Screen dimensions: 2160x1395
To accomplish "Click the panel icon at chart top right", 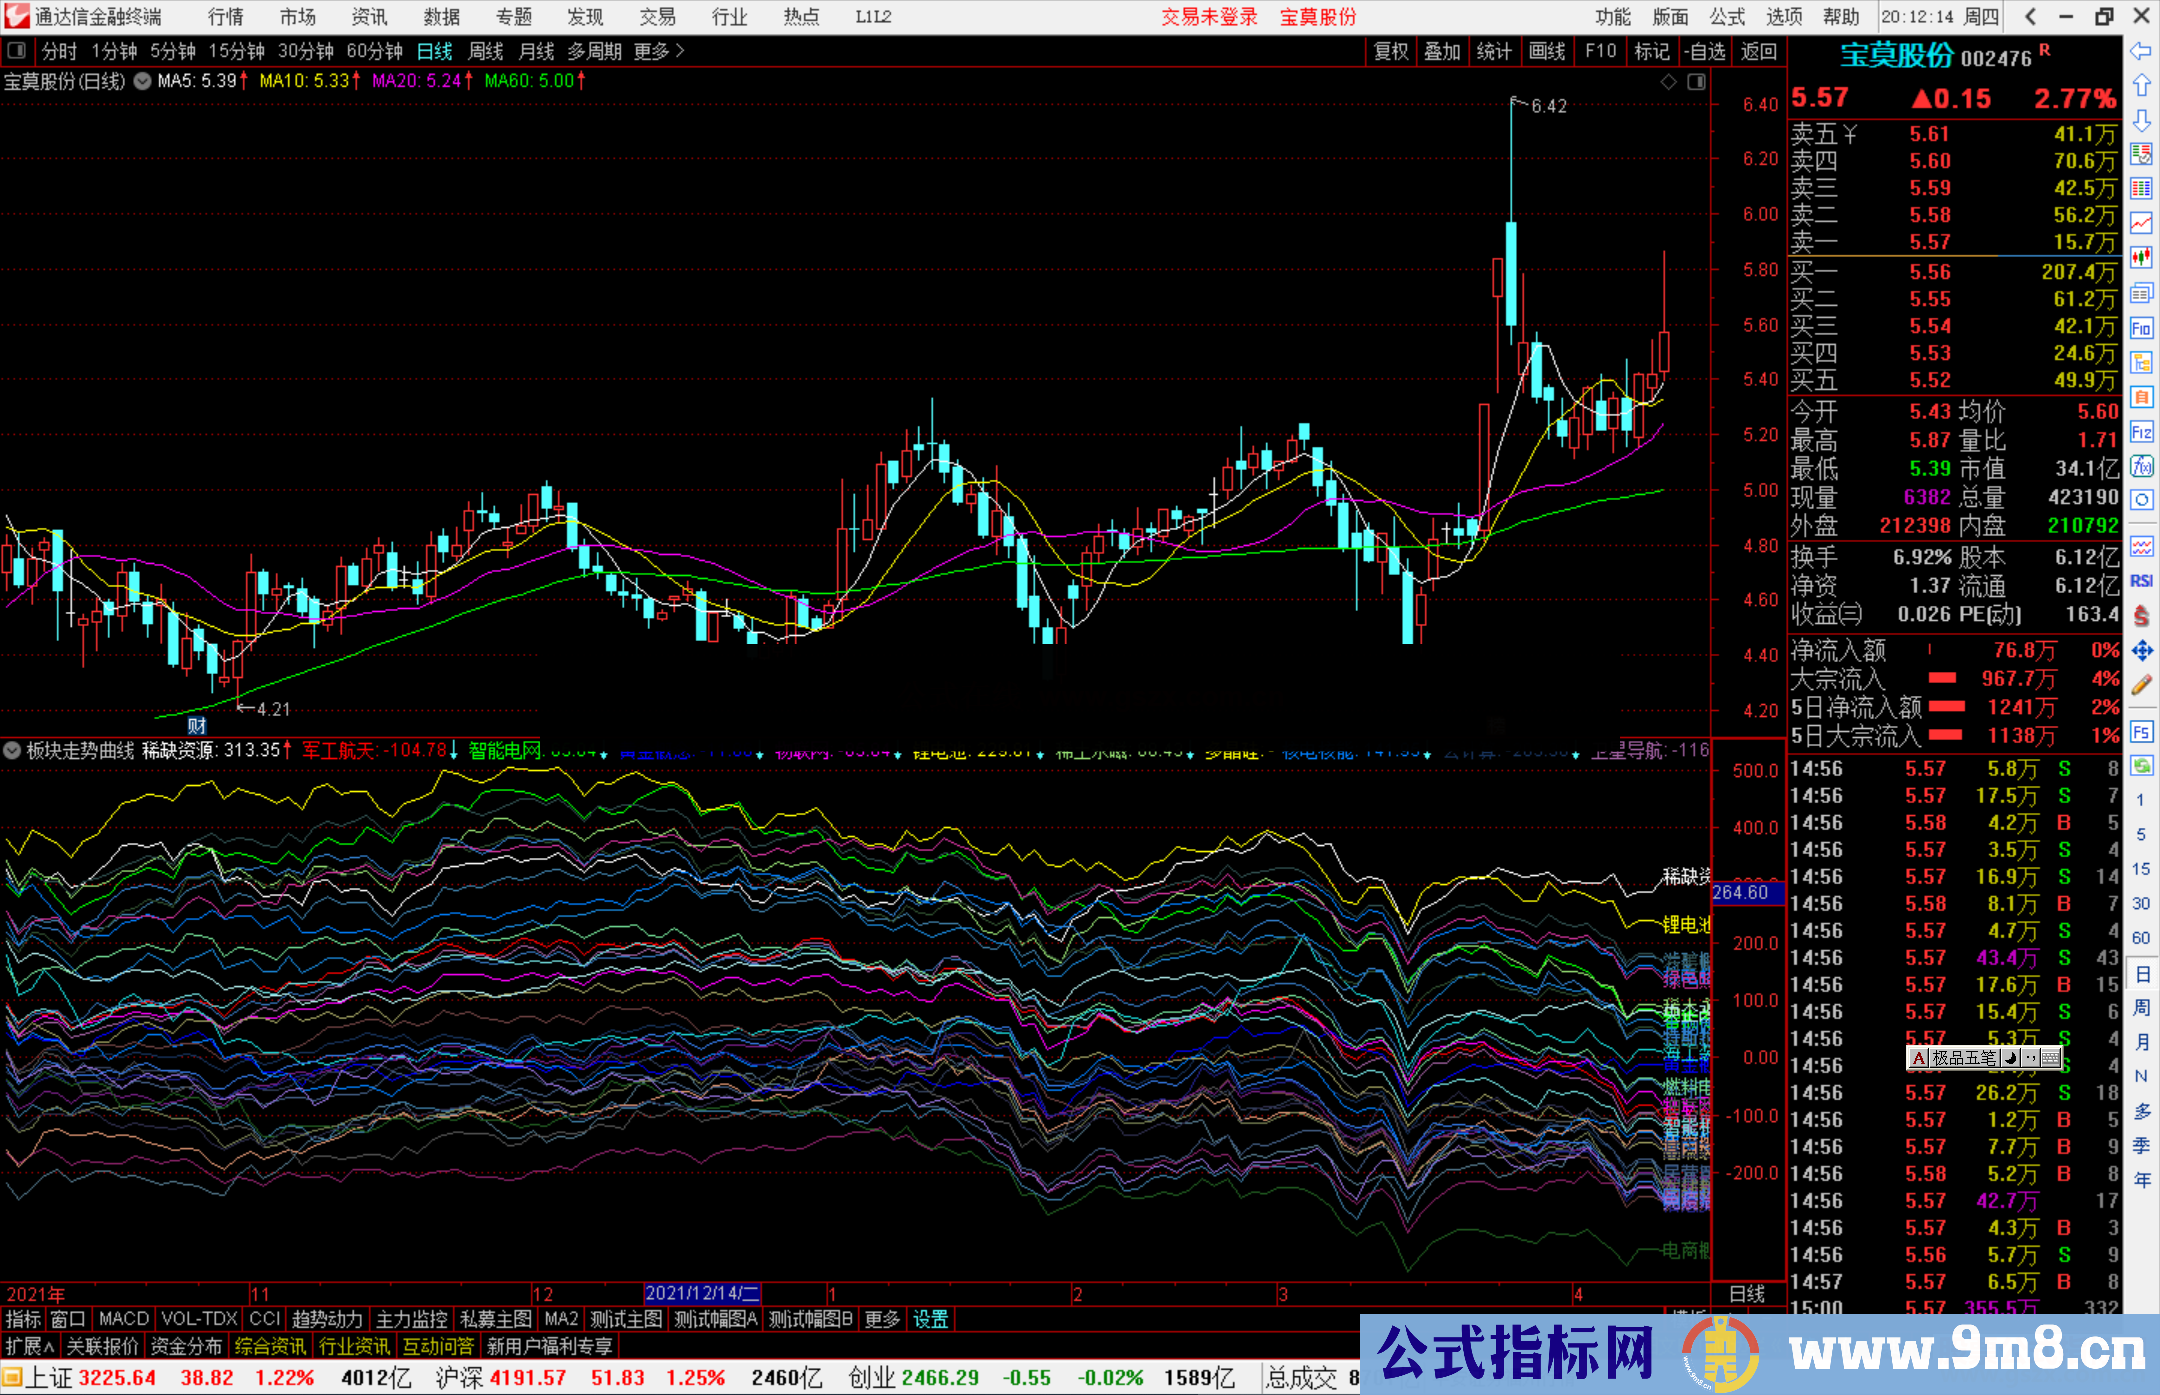I will (1696, 82).
